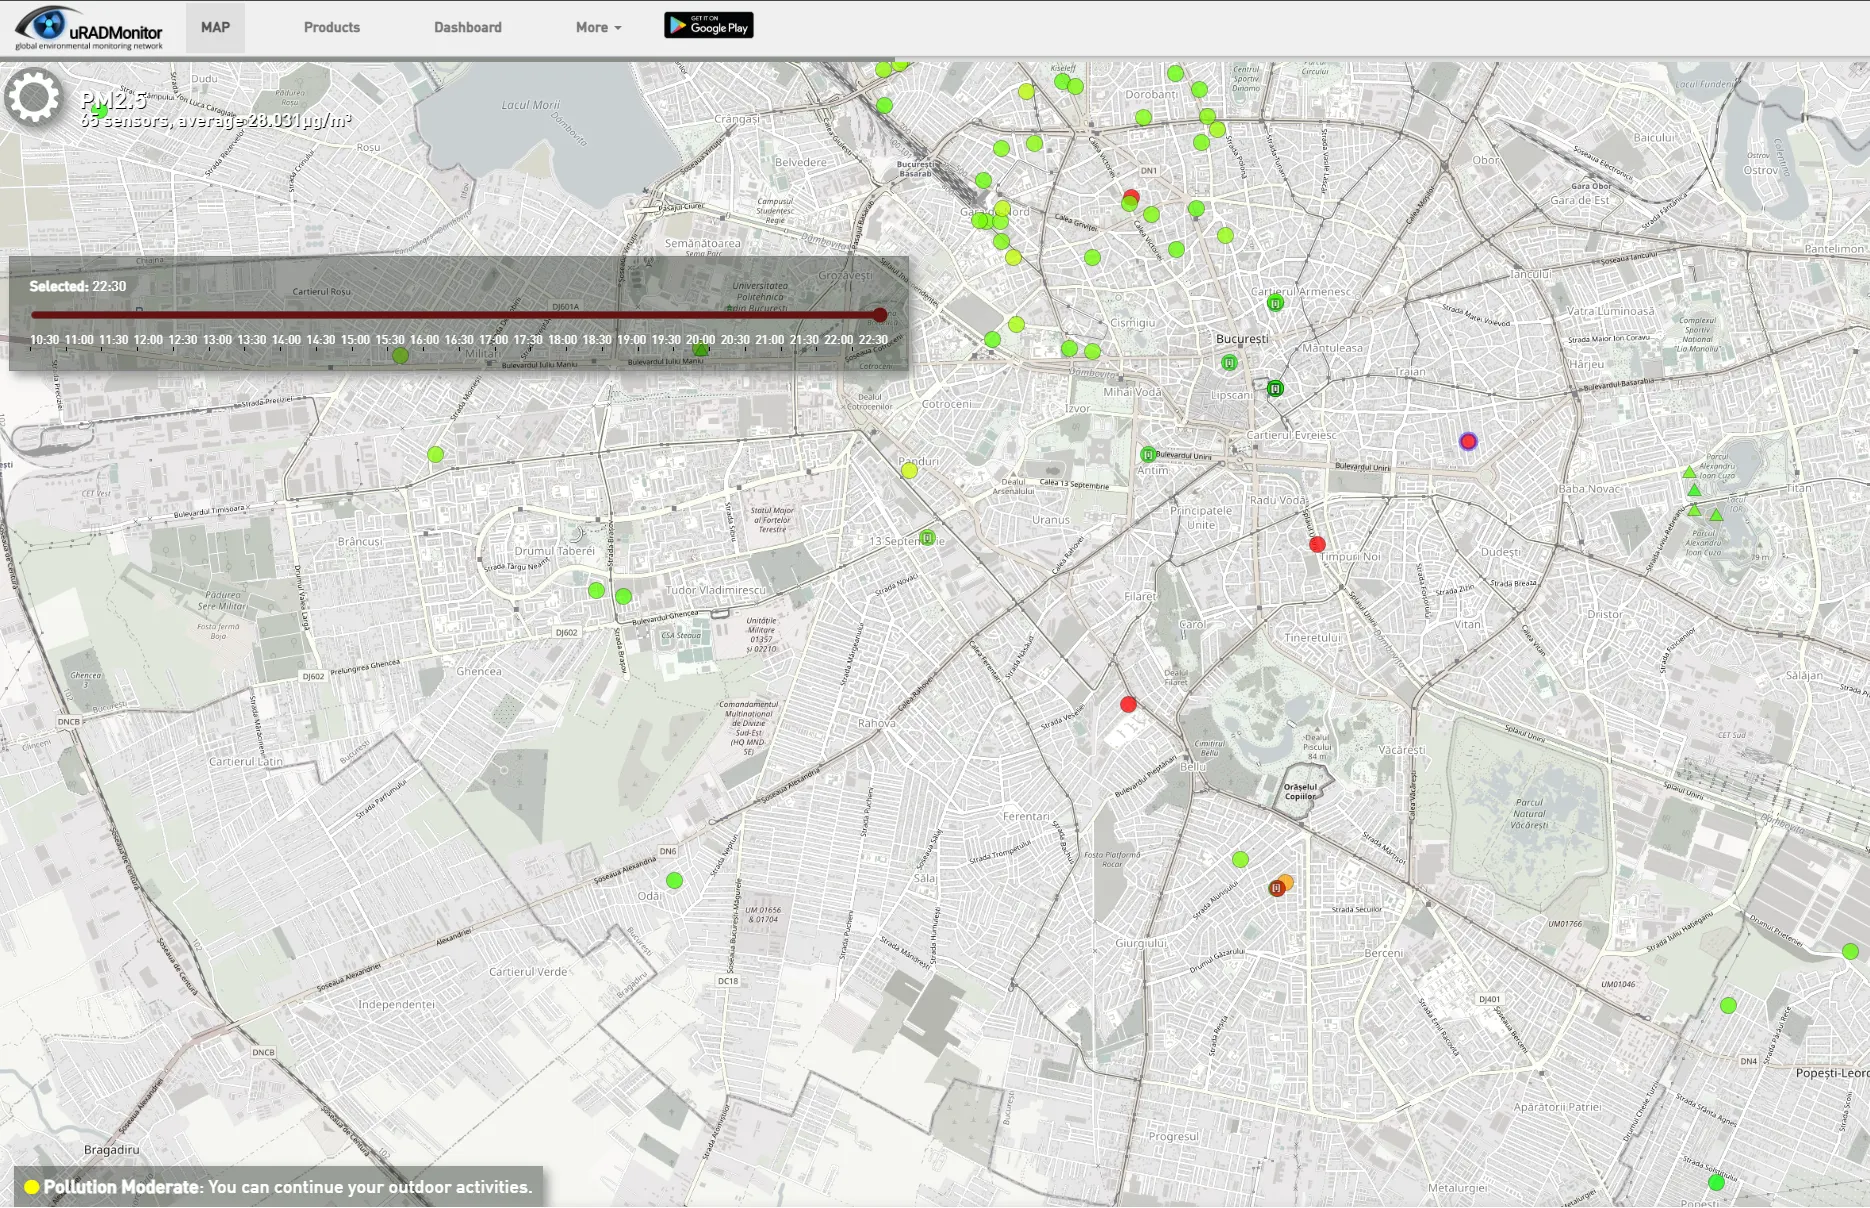
Task: Select the square sensor icon under Cartierul Armenesc
Action: pos(1275,303)
